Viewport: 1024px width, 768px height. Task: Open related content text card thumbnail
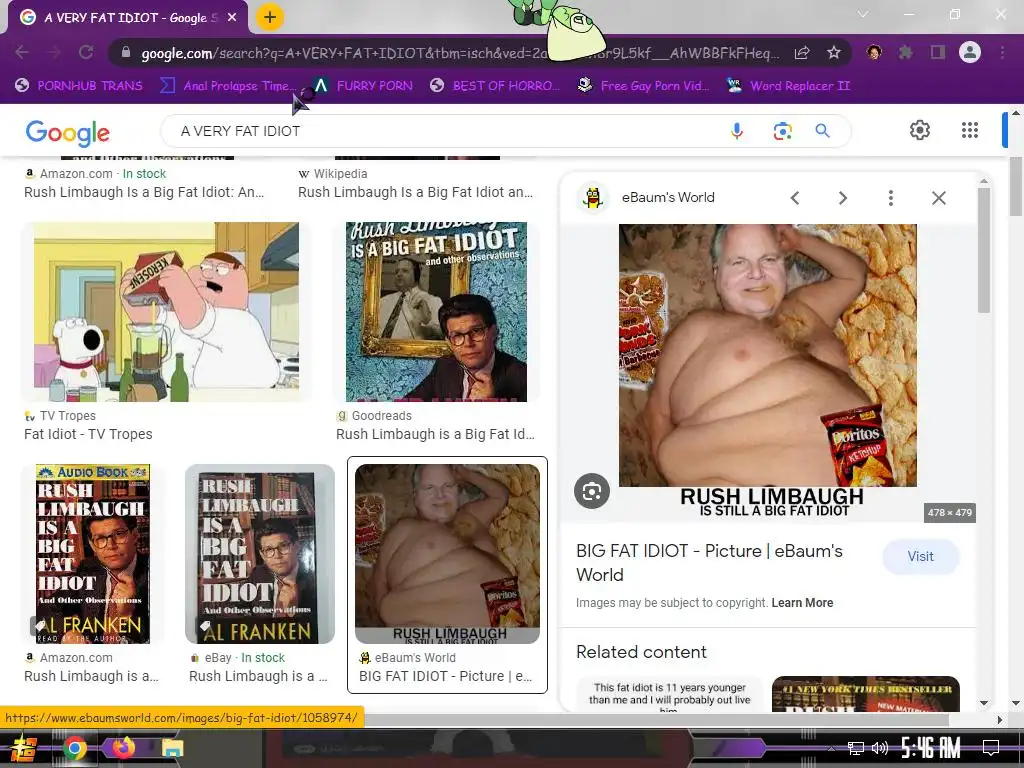pos(669,694)
